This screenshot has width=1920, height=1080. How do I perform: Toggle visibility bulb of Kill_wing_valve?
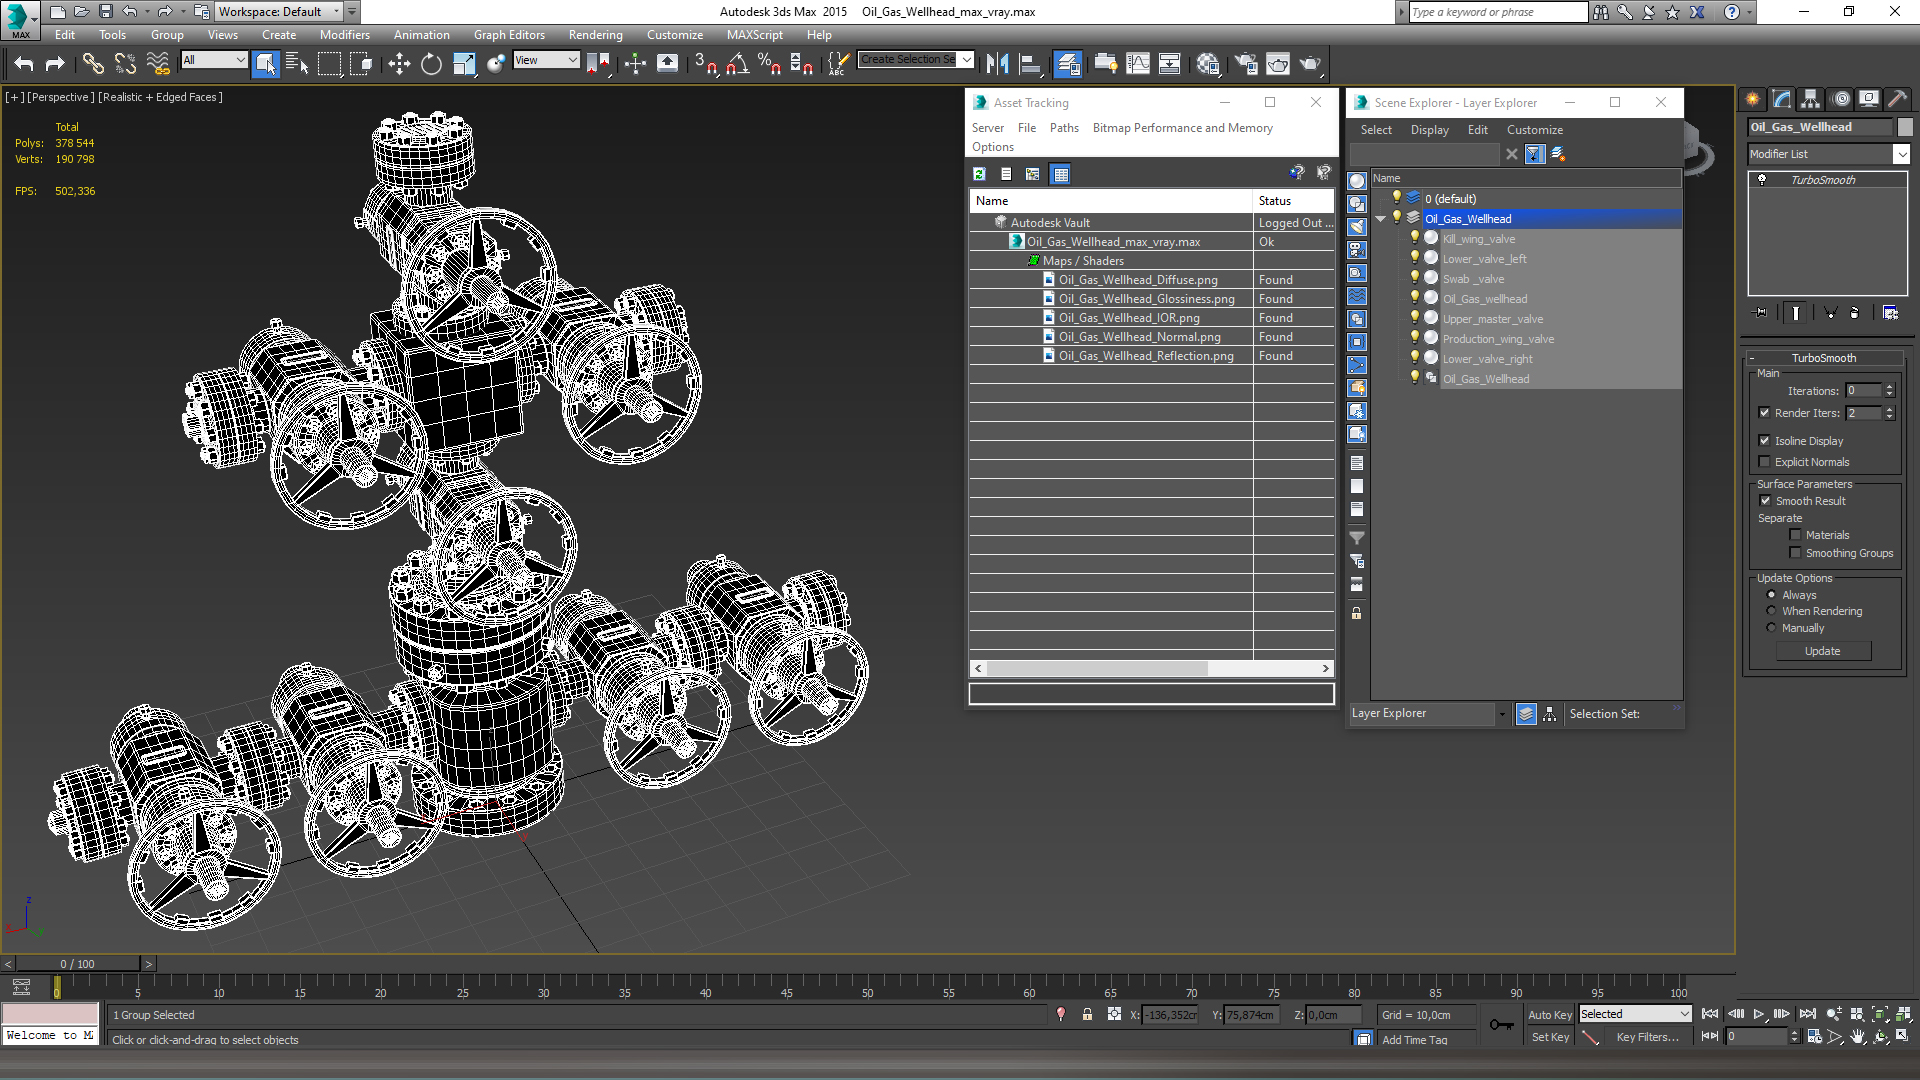tap(1414, 238)
